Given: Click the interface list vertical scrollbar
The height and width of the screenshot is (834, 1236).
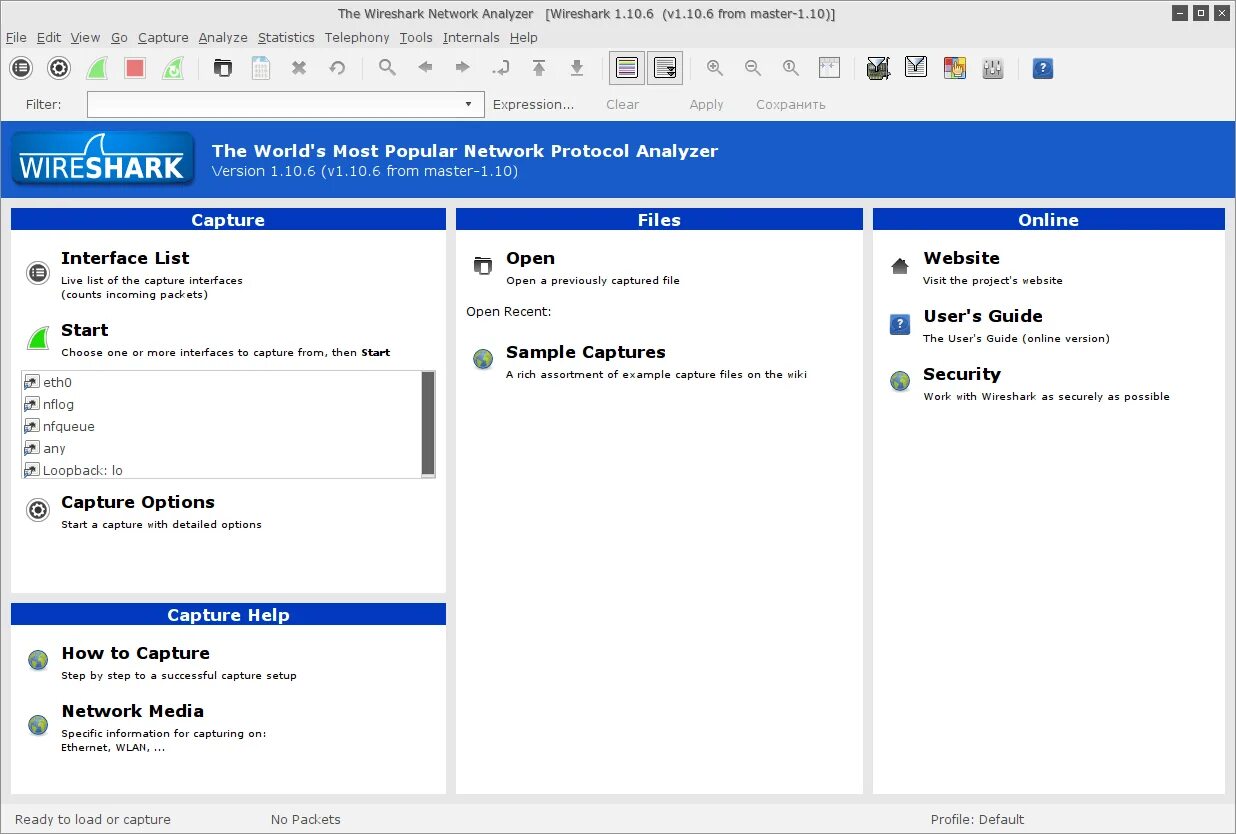Looking at the screenshot, I should coord(428,424).
